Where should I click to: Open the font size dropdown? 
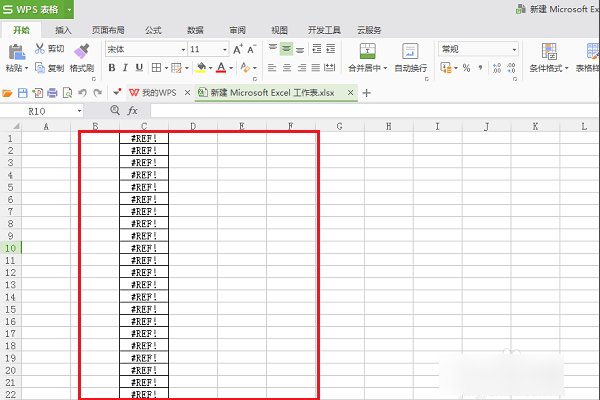coord(225,49)
